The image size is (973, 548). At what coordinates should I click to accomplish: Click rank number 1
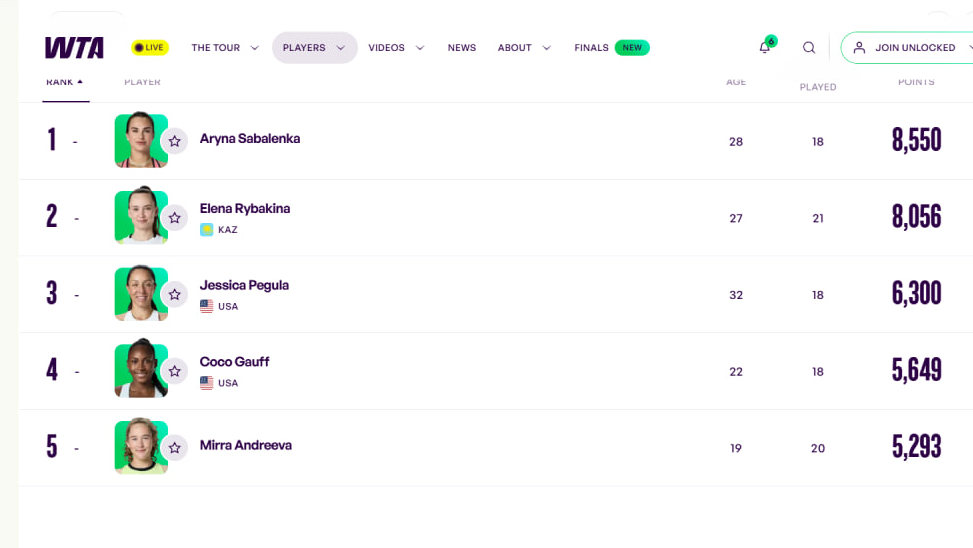(x=52, y=140)
